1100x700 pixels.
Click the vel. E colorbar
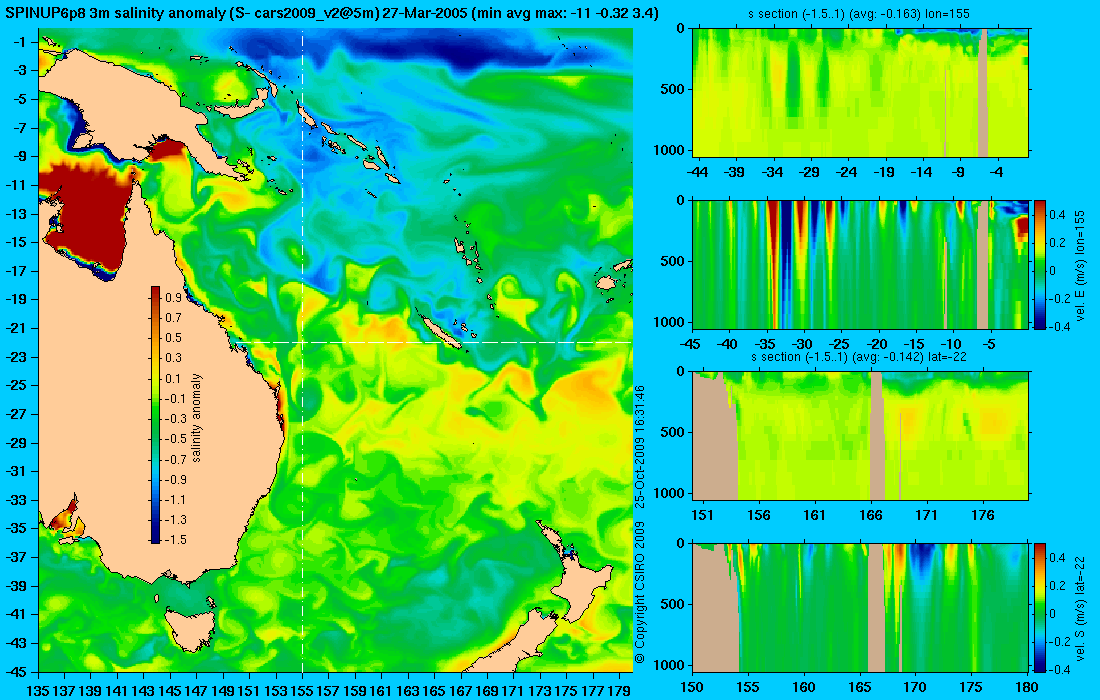coord(1039,264)
